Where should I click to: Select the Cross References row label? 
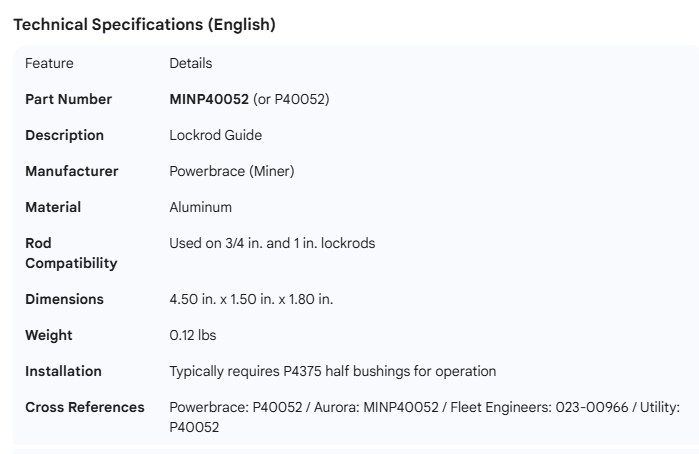click(84, 407)
